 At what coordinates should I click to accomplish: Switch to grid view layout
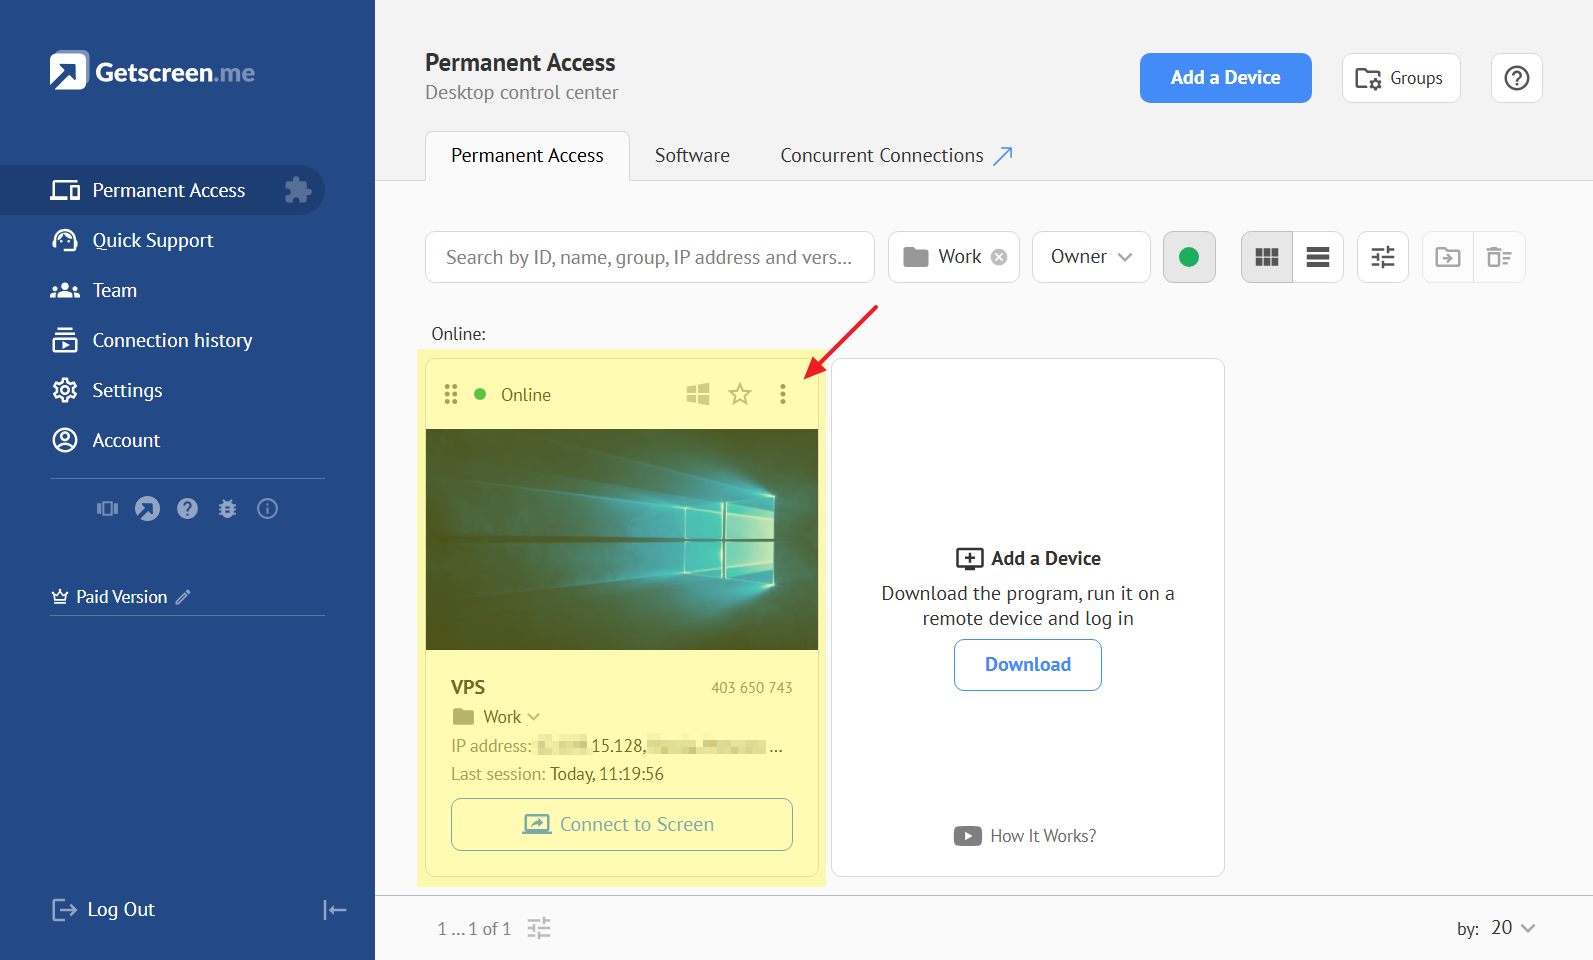coord(1266,257)
